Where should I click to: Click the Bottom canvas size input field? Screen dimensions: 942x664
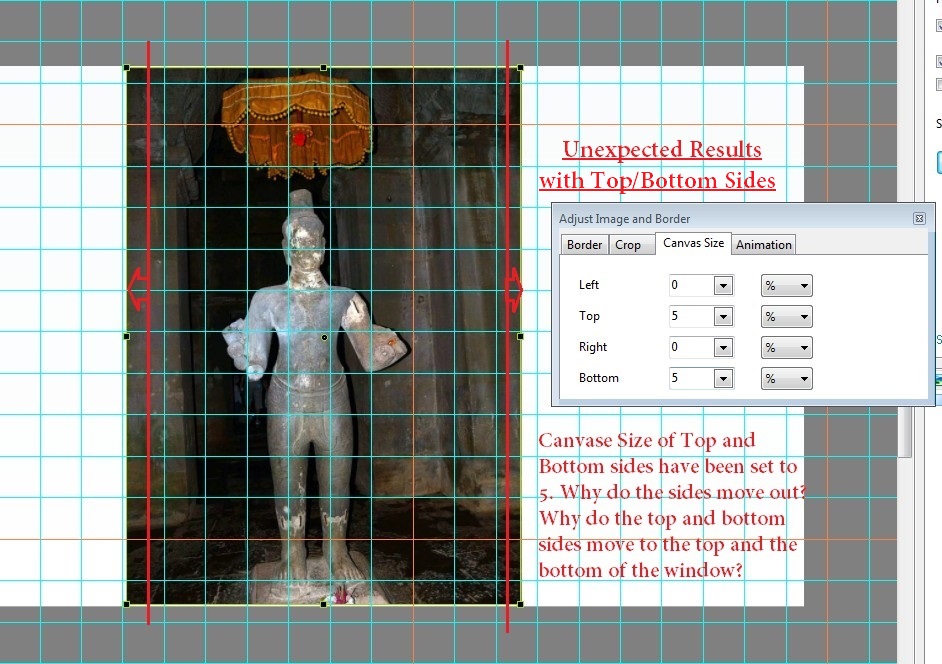click(x=690, y=379)
